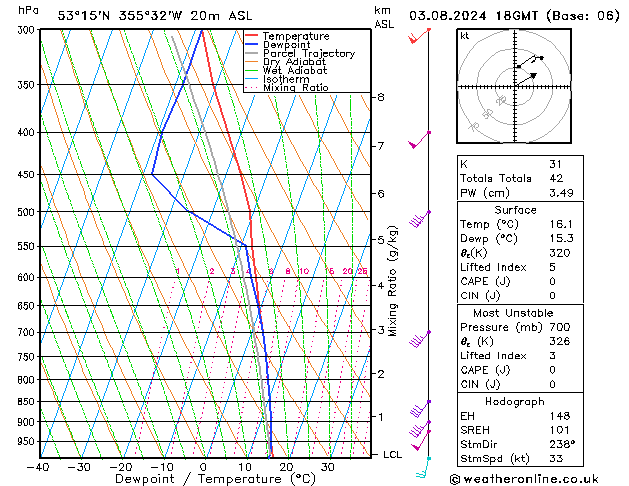Click the Most Unstable section heading
Image resolution: width=629 pixels, height=486 pixels.
(x=513, y=313)
